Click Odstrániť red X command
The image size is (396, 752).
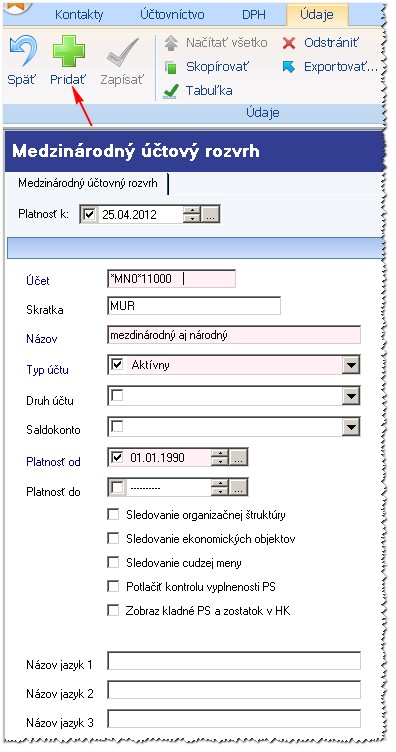click(x=321, y=43)
